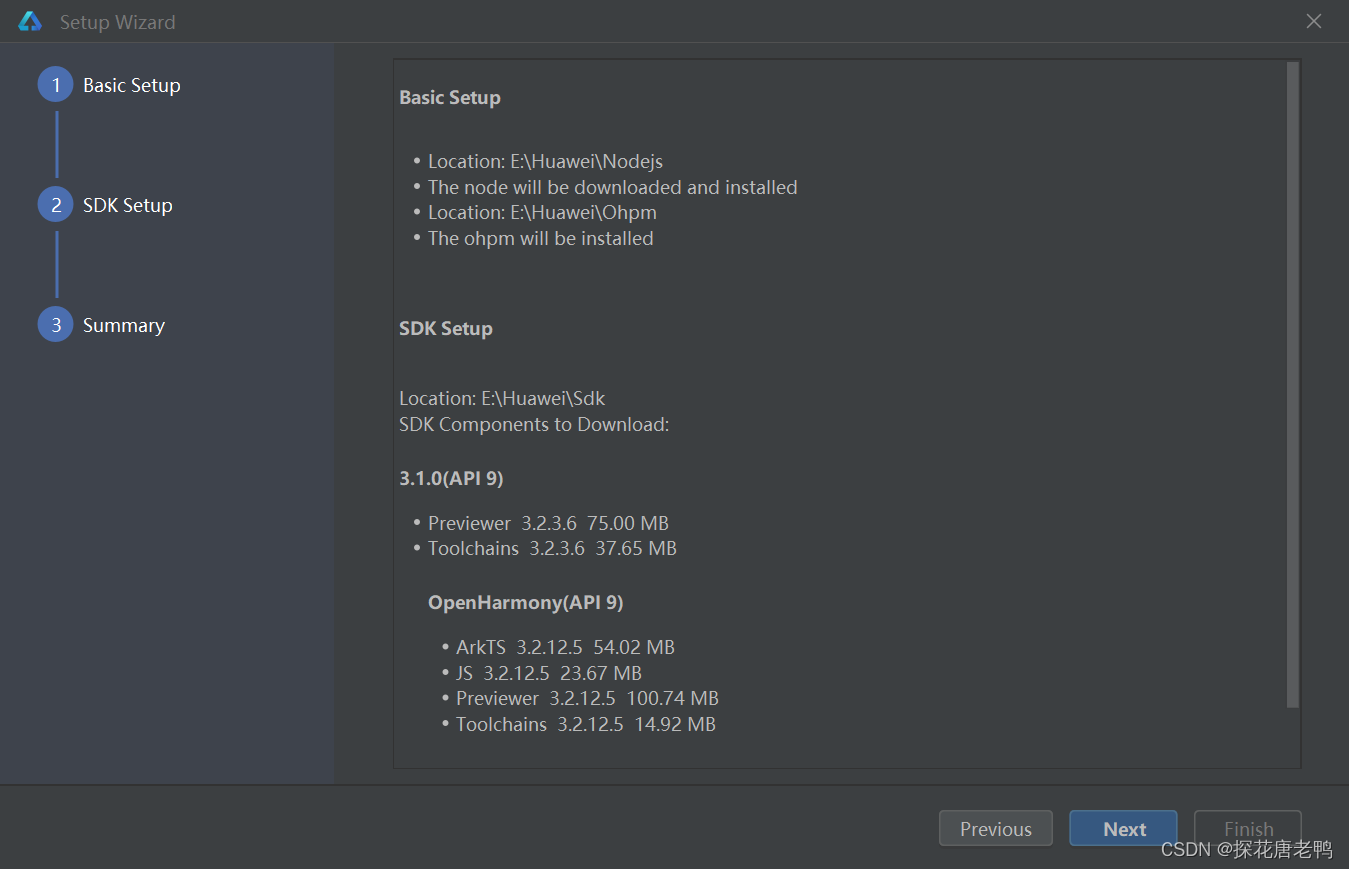
Task: Open the Basic Setup step label
Action: click(x=132, y=85)
